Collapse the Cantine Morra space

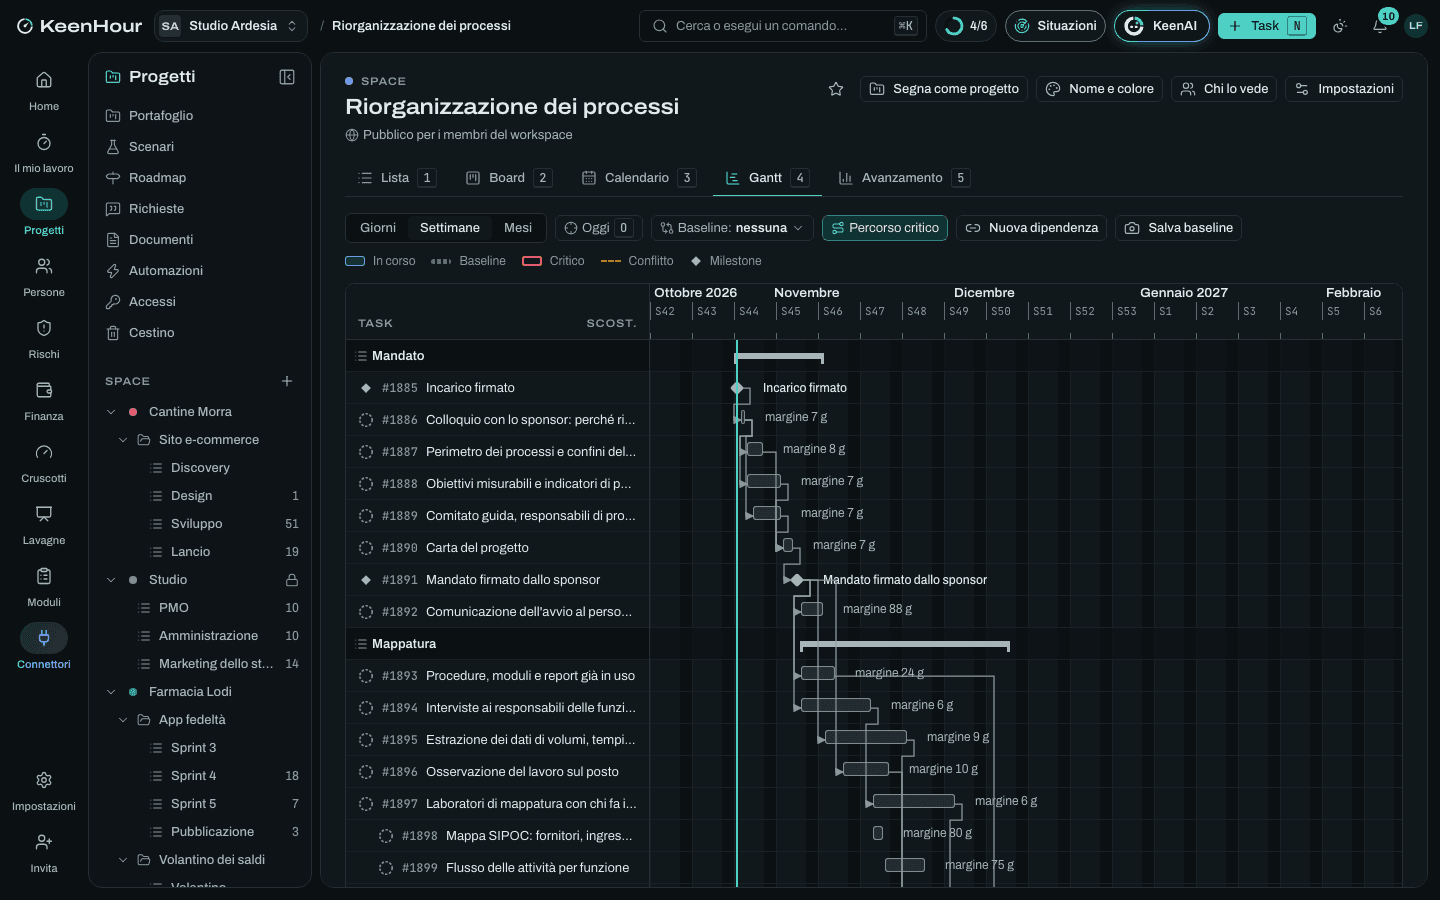coord(111,412)
